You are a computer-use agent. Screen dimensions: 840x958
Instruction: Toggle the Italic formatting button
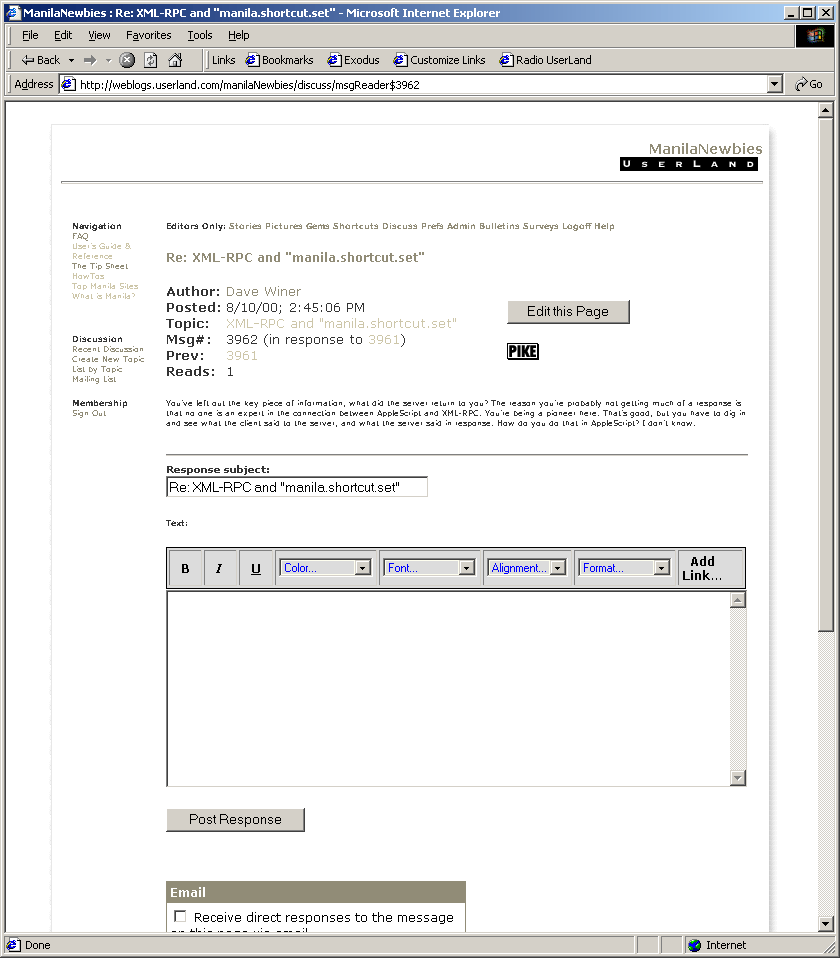220,568
